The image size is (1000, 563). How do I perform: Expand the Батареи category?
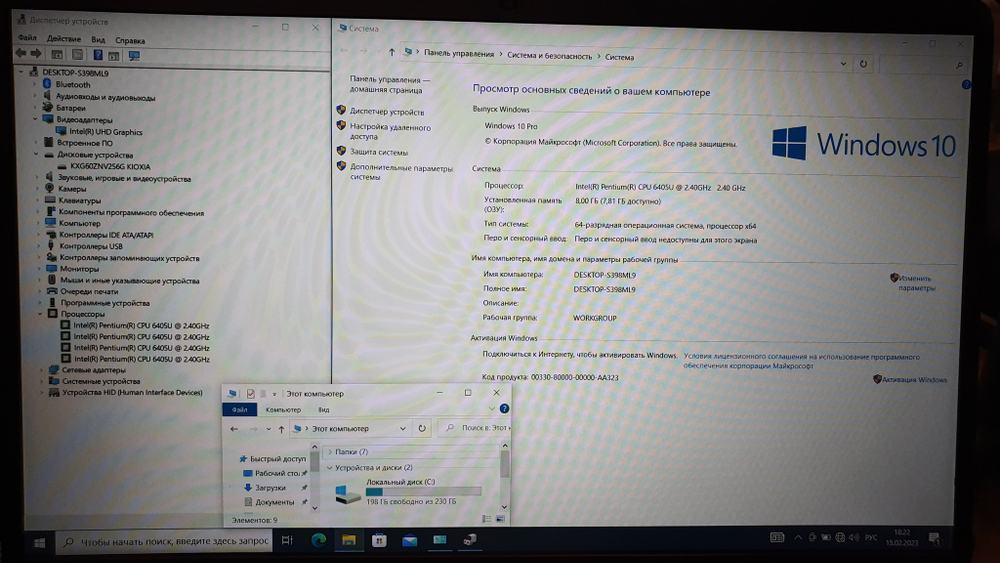pyautogui.click(x=35, y=108)
